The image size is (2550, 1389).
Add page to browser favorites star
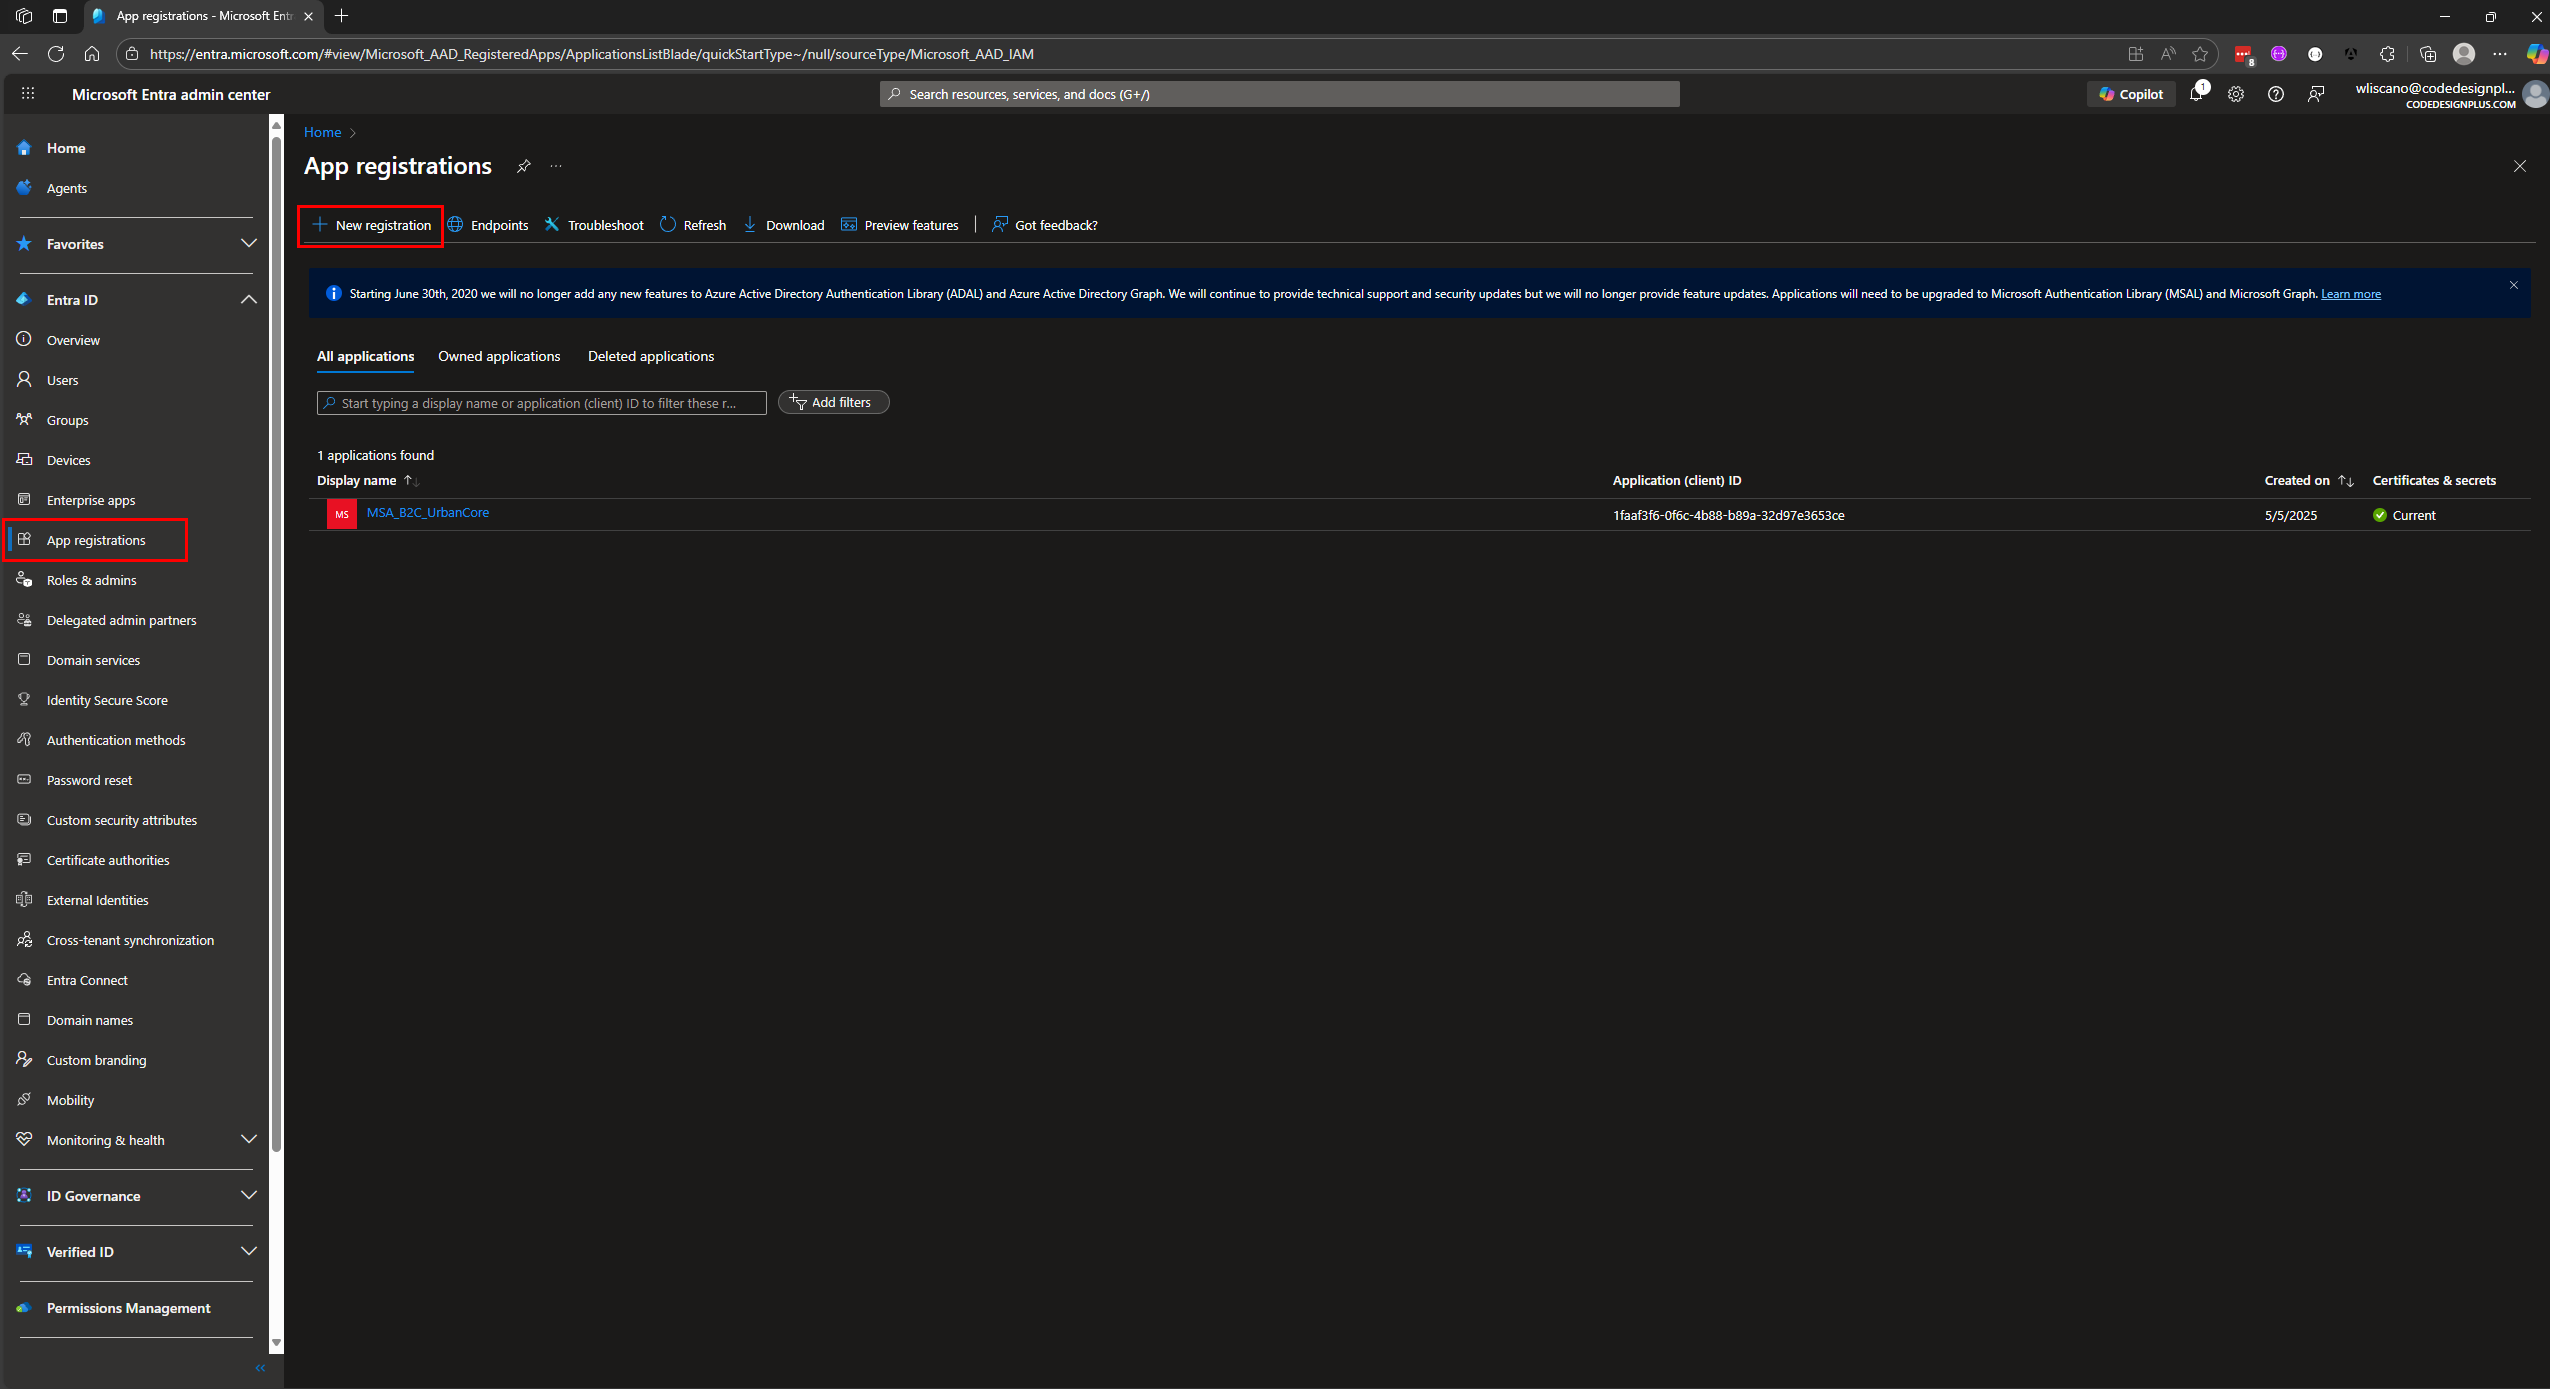2200,54
